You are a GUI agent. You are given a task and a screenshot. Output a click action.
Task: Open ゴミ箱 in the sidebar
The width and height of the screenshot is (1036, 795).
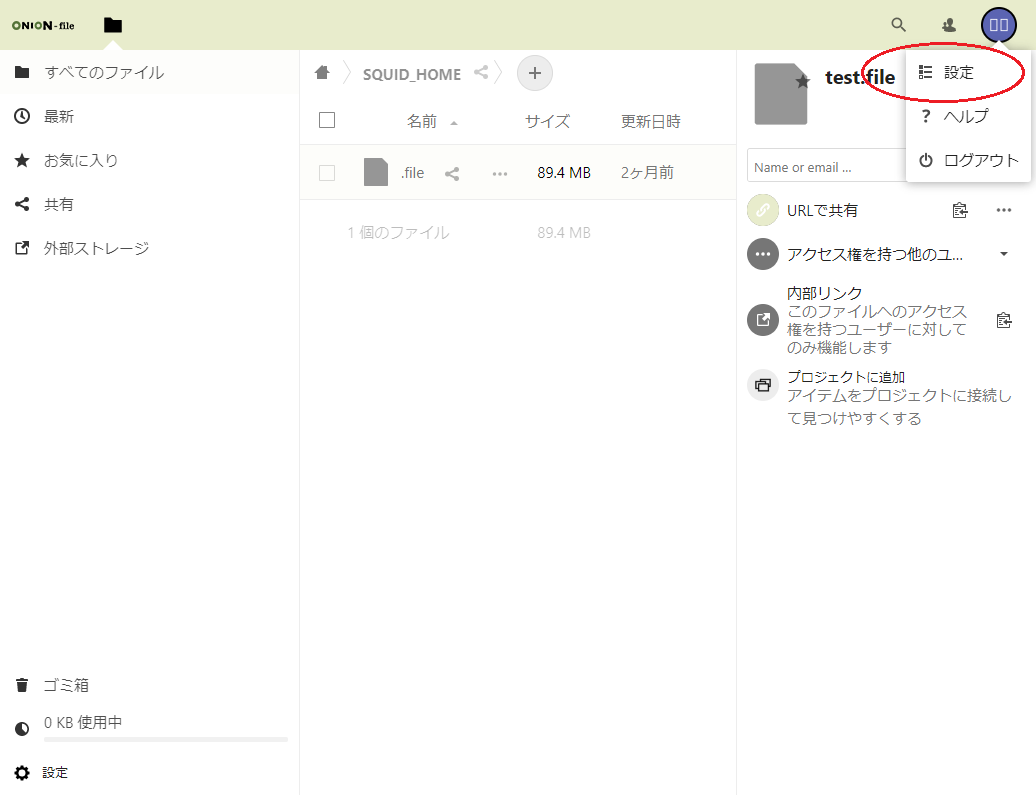[x=66, y=685]
